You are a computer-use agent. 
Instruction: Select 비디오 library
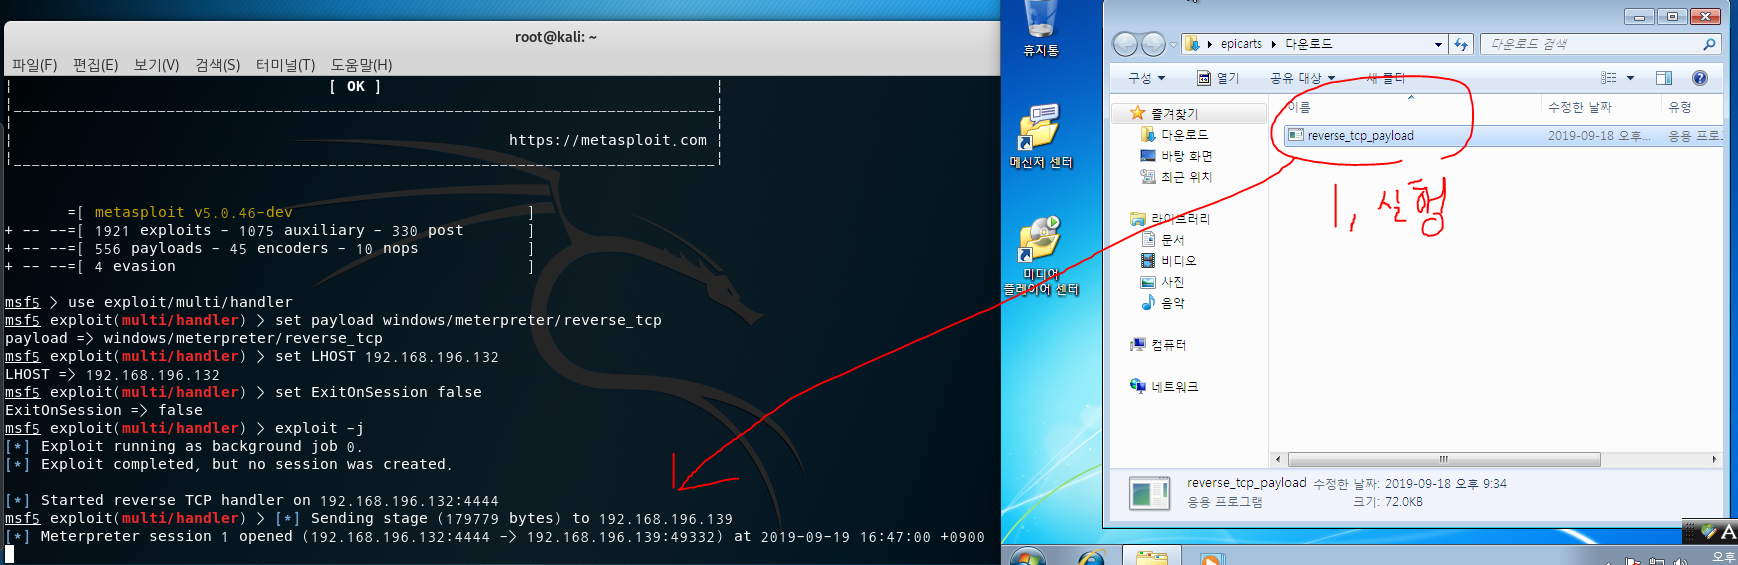pyautogui.click(x=1178, y=261)
